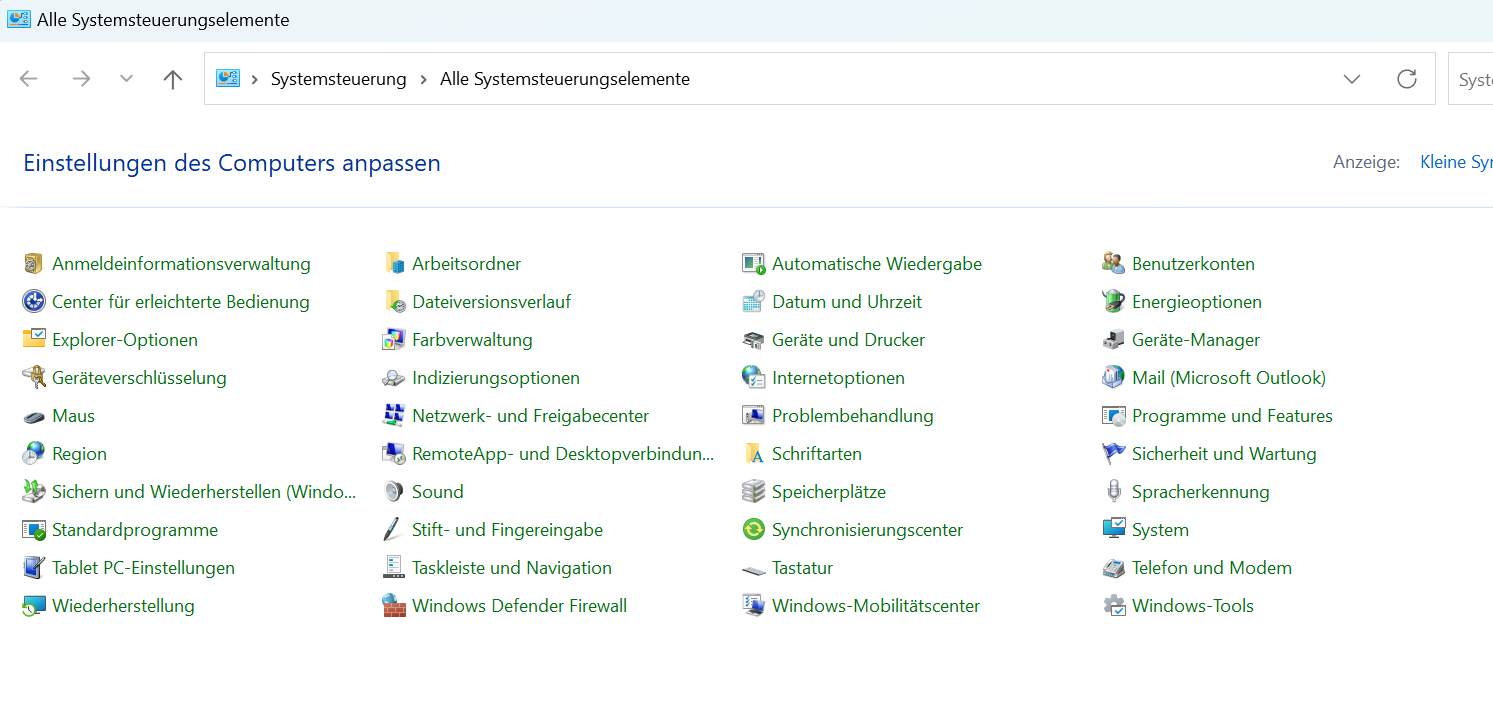This screenshot has width=1493, height=724.
Task: Open Sichern und Wiederherstellen
Action: (204, 492)
